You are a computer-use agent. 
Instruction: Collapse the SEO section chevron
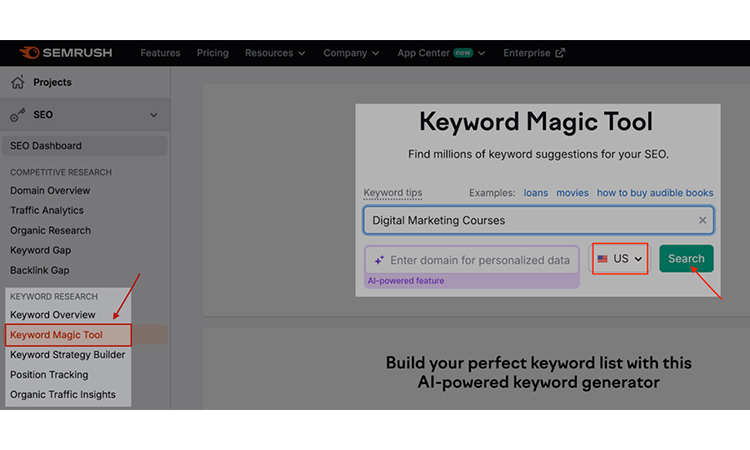click(x=154, y=115)
